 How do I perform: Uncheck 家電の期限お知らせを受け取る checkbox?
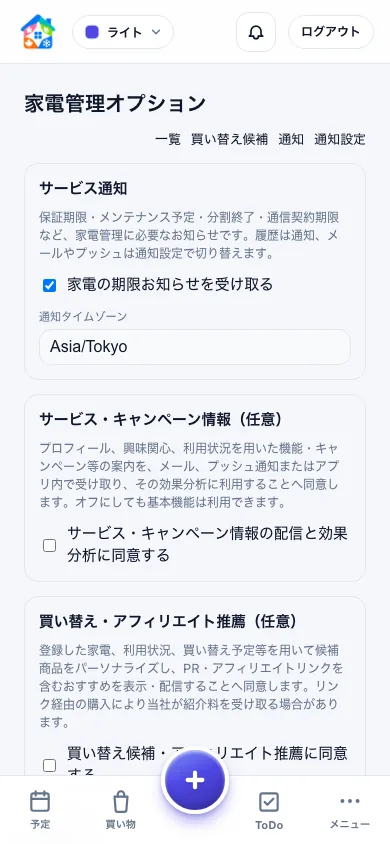(49, 285)
